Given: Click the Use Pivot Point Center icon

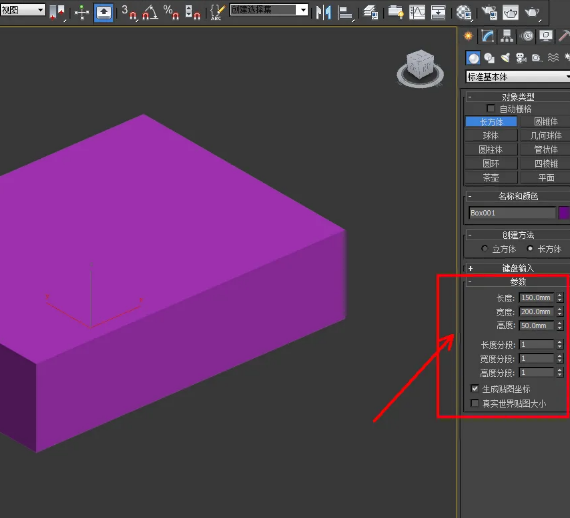Looking at the screenshot, I should click(57, 12).
